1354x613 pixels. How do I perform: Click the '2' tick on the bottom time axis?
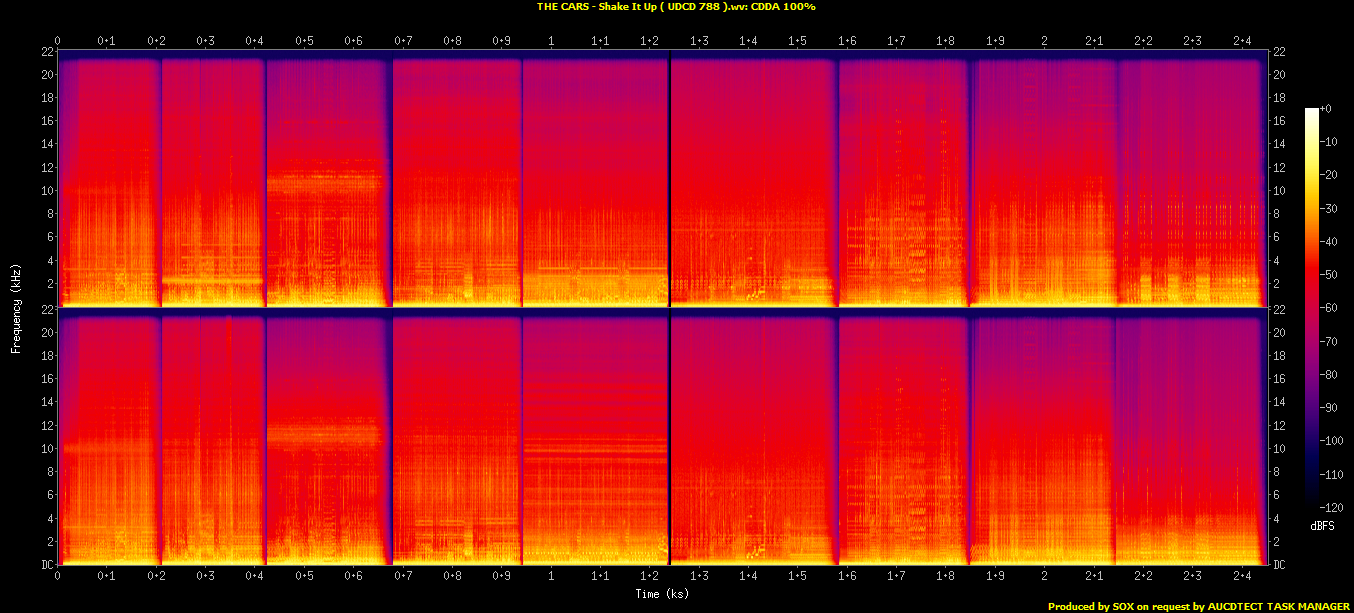click(1044, 577)
